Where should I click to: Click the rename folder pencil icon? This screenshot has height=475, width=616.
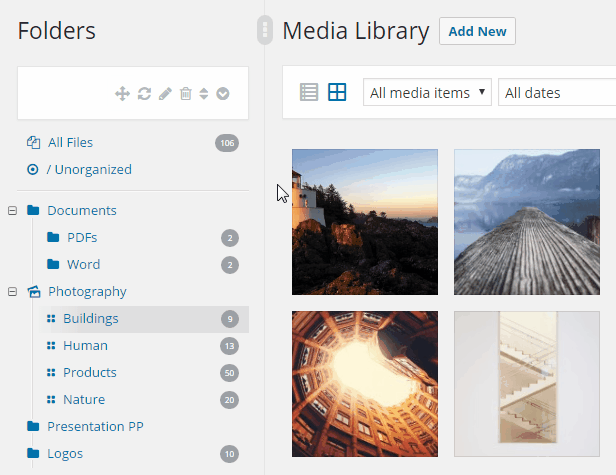point(165,93)
